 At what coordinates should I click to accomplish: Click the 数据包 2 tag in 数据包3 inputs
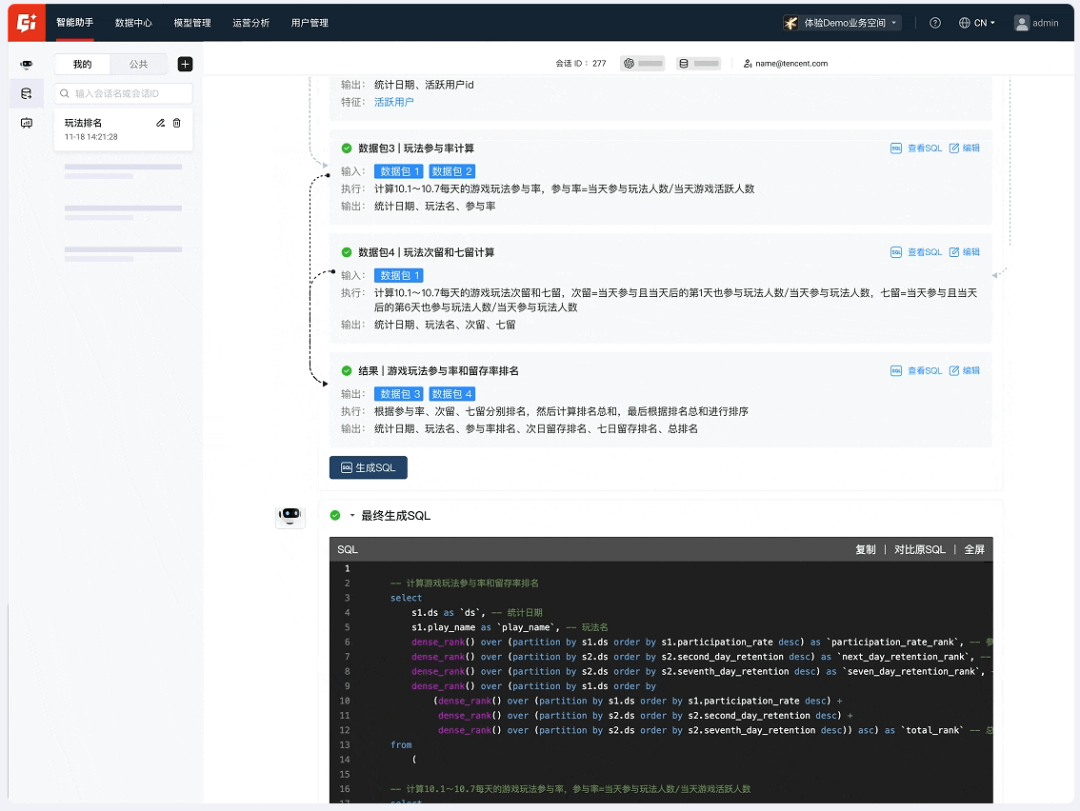[x=453, y=172]
